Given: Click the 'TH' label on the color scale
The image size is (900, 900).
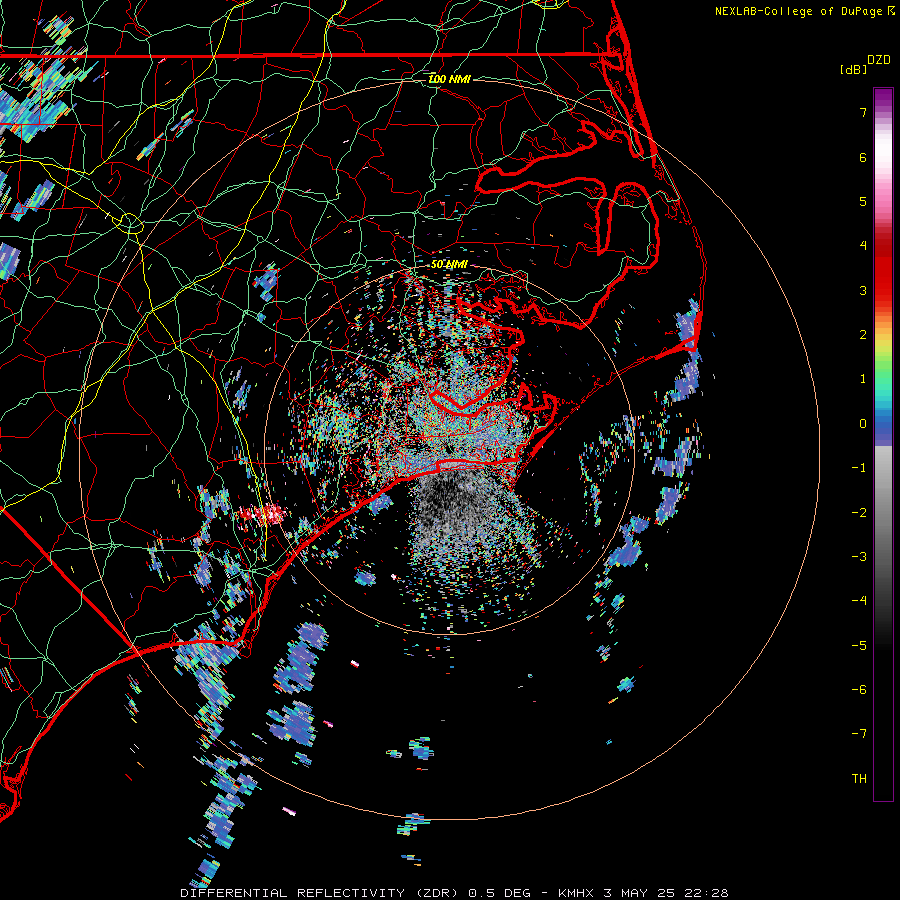Looking at the screenshot, I should [859, 779].
